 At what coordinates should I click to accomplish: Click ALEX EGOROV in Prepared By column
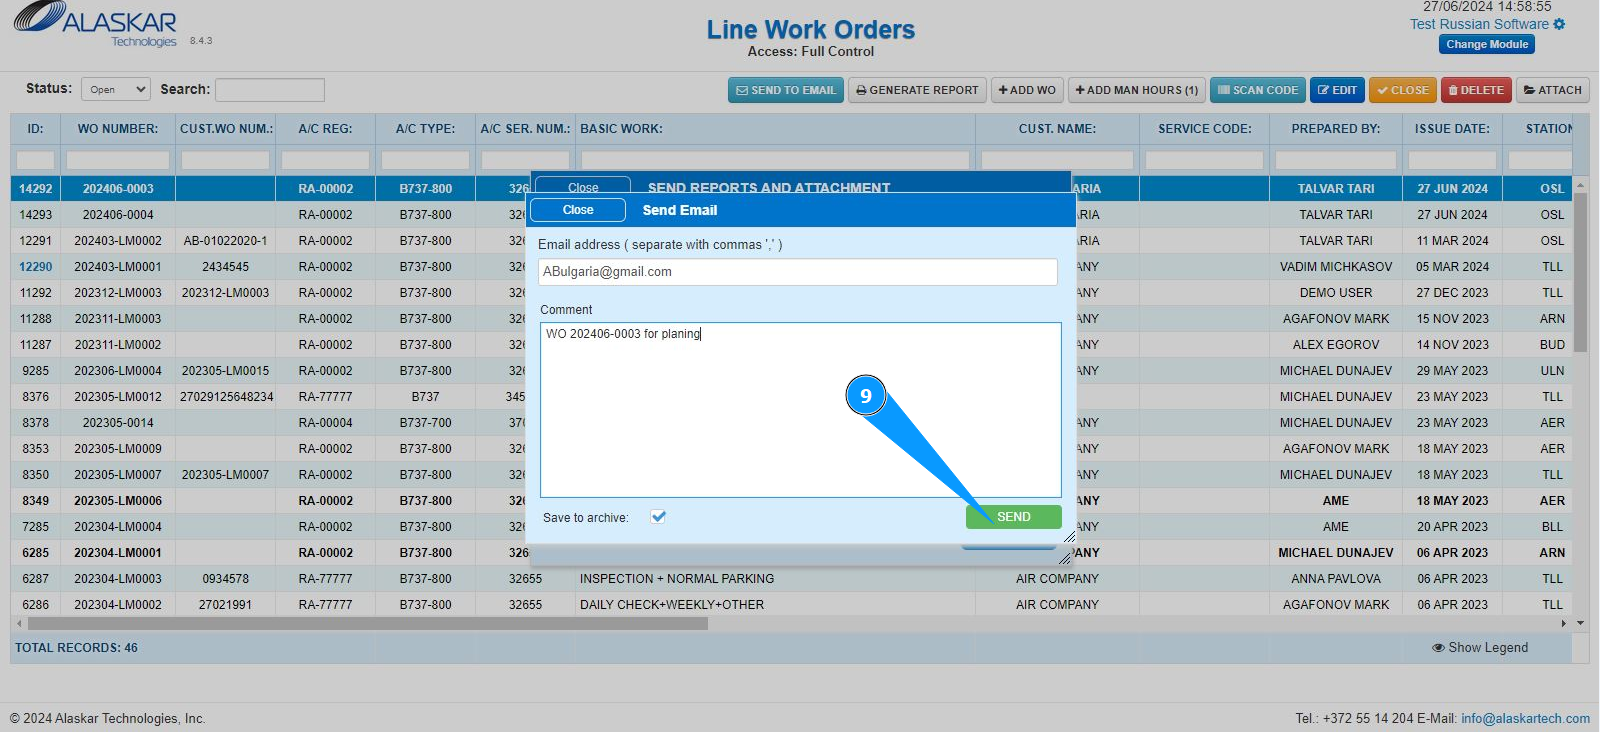point(1336,345)
